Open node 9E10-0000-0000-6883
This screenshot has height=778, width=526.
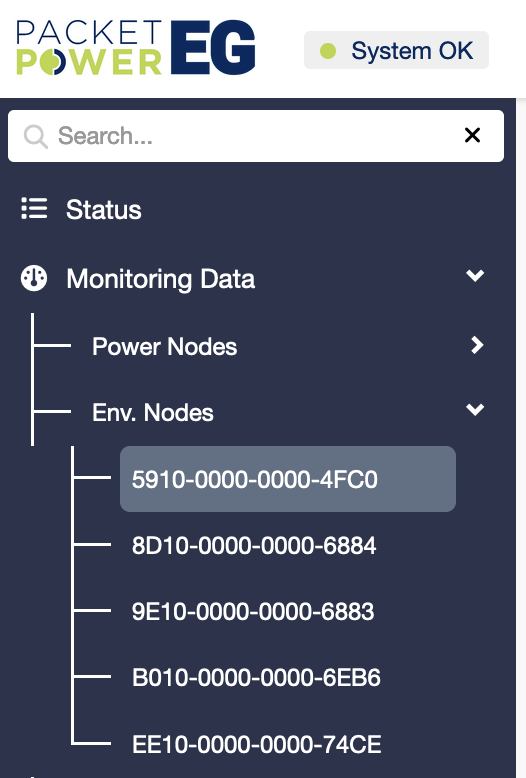coord(253,611)
